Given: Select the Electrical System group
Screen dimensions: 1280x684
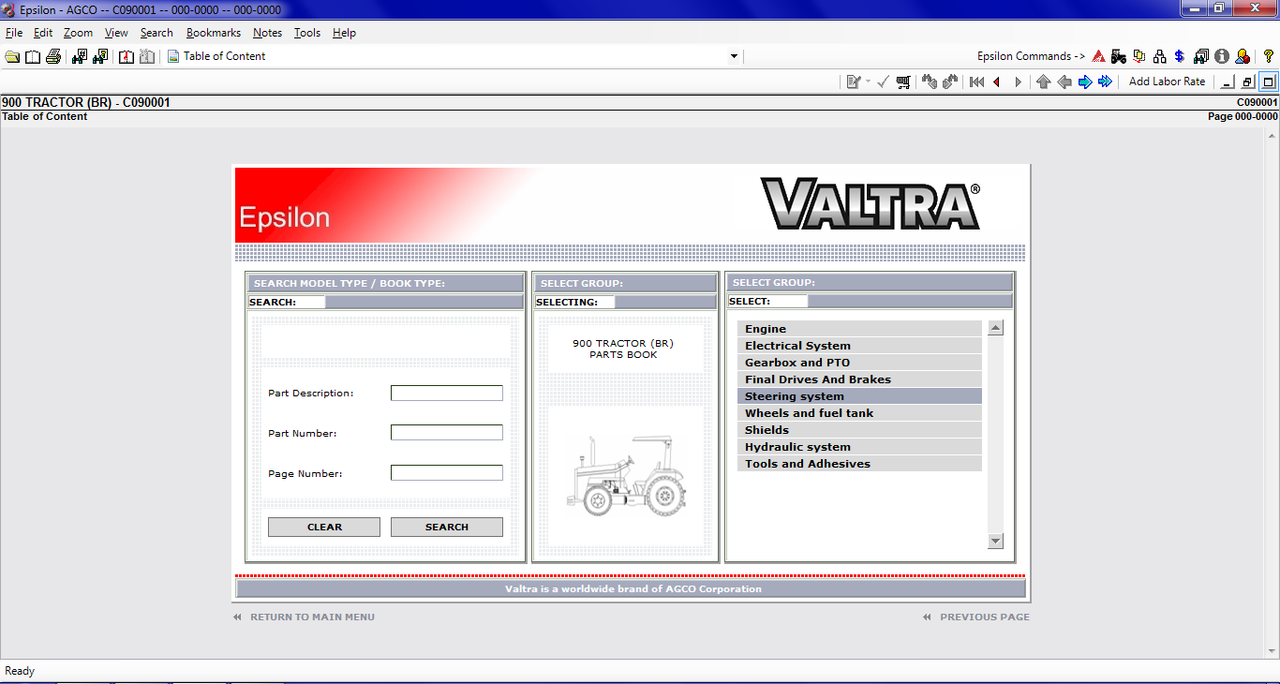Looking at the screenshot, I should pos(860,346).
